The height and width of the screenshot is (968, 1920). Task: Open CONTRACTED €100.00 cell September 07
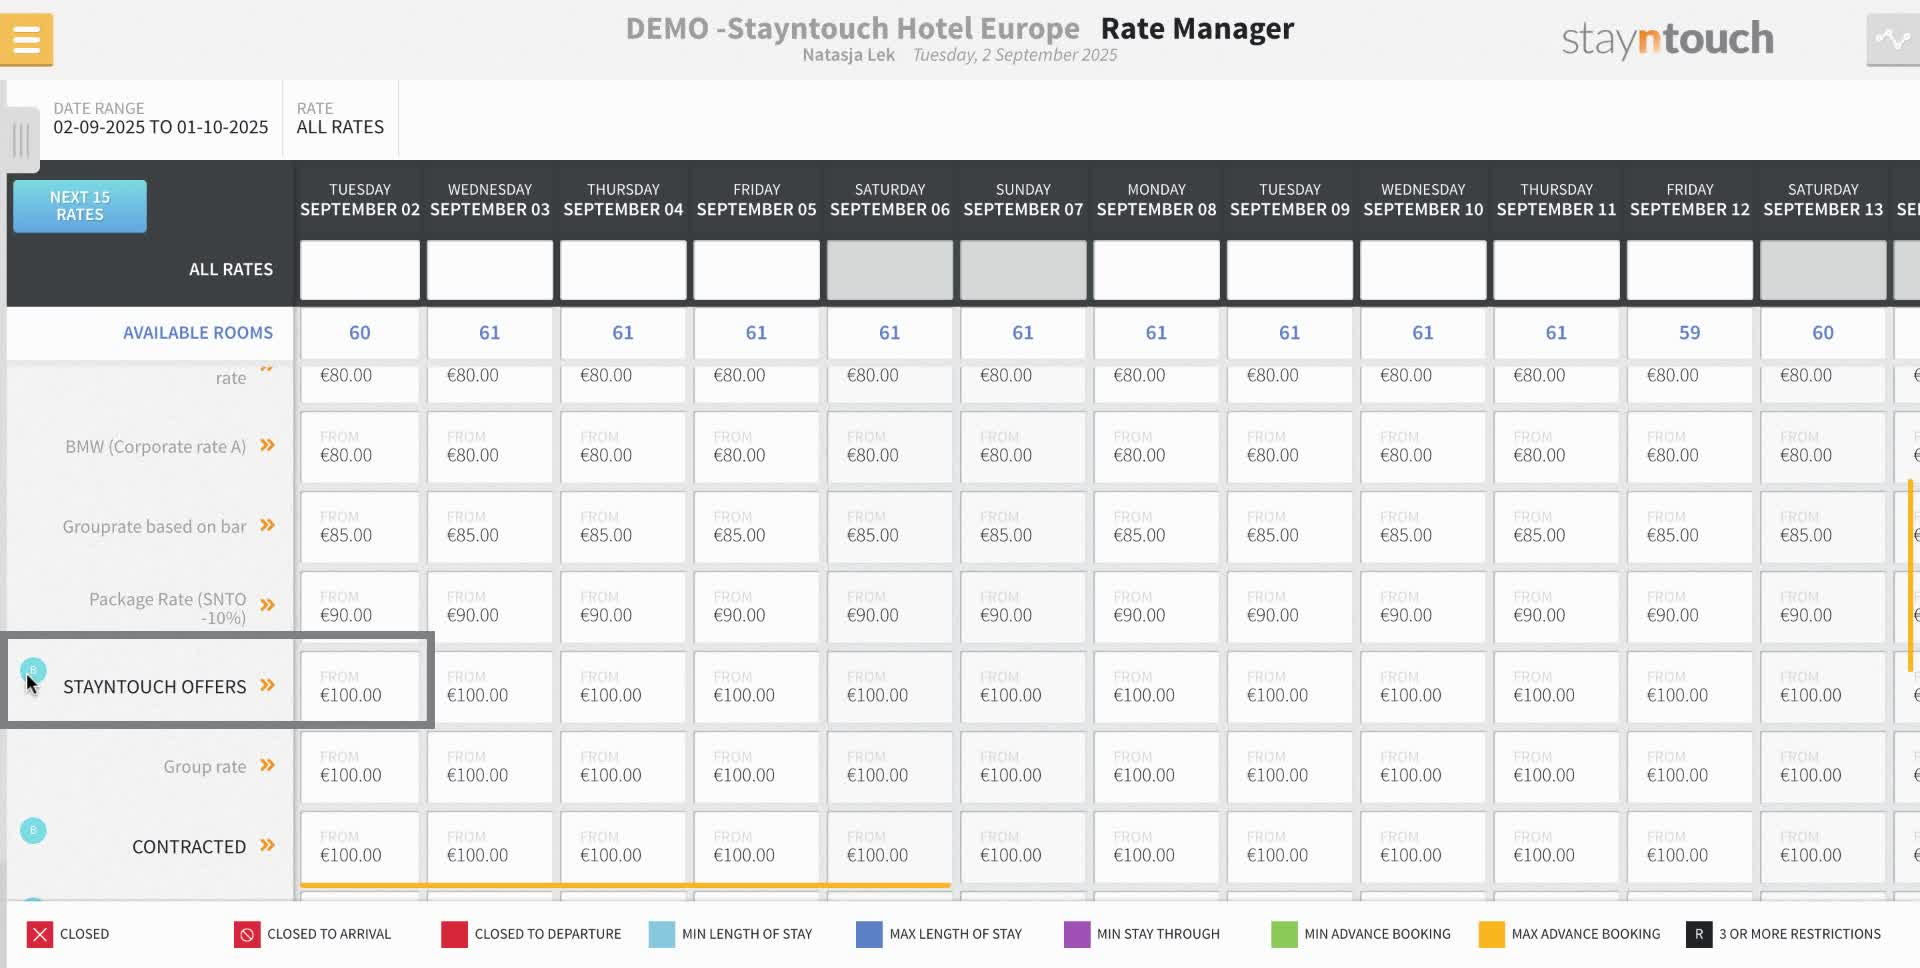tap(1023, 847)
